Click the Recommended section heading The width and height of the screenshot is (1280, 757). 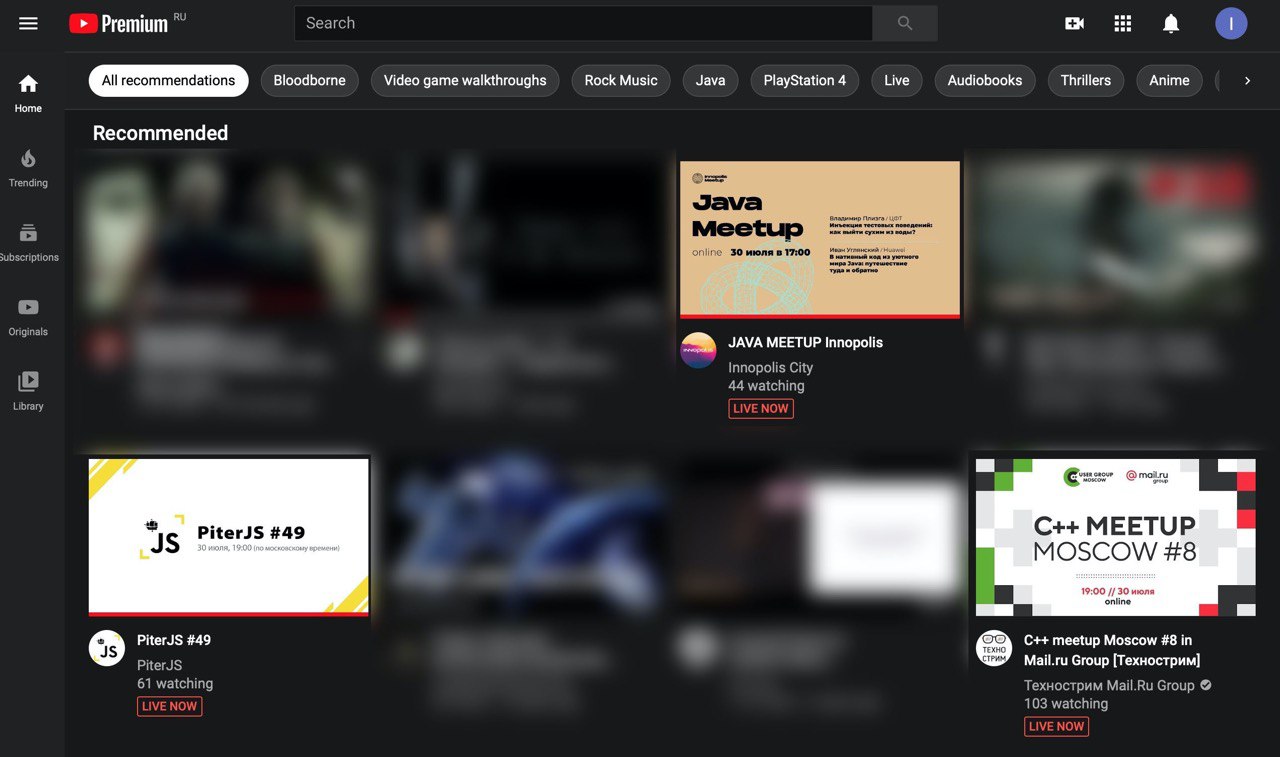[x=160, y=133]
